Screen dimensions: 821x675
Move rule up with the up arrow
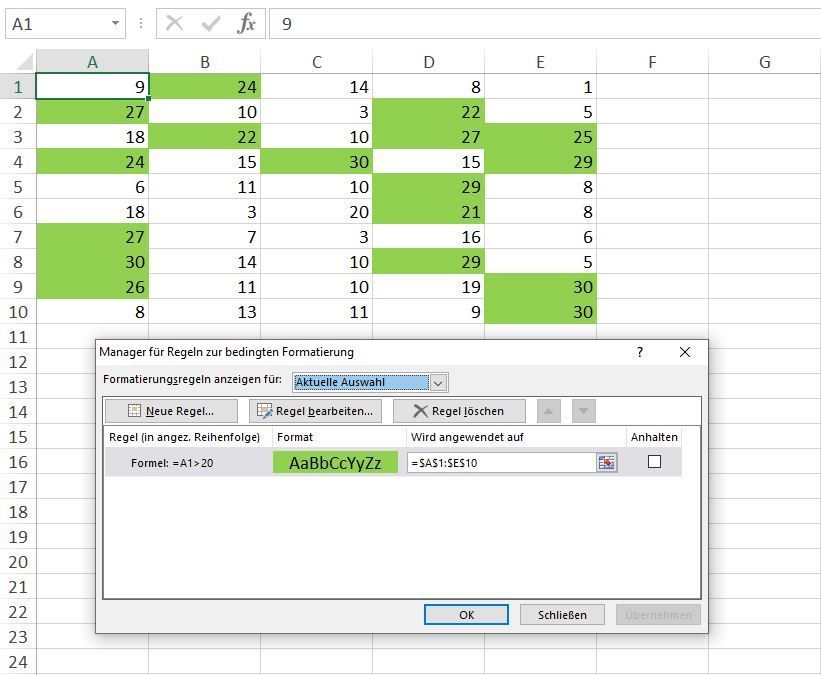click(x=548, y=411)
